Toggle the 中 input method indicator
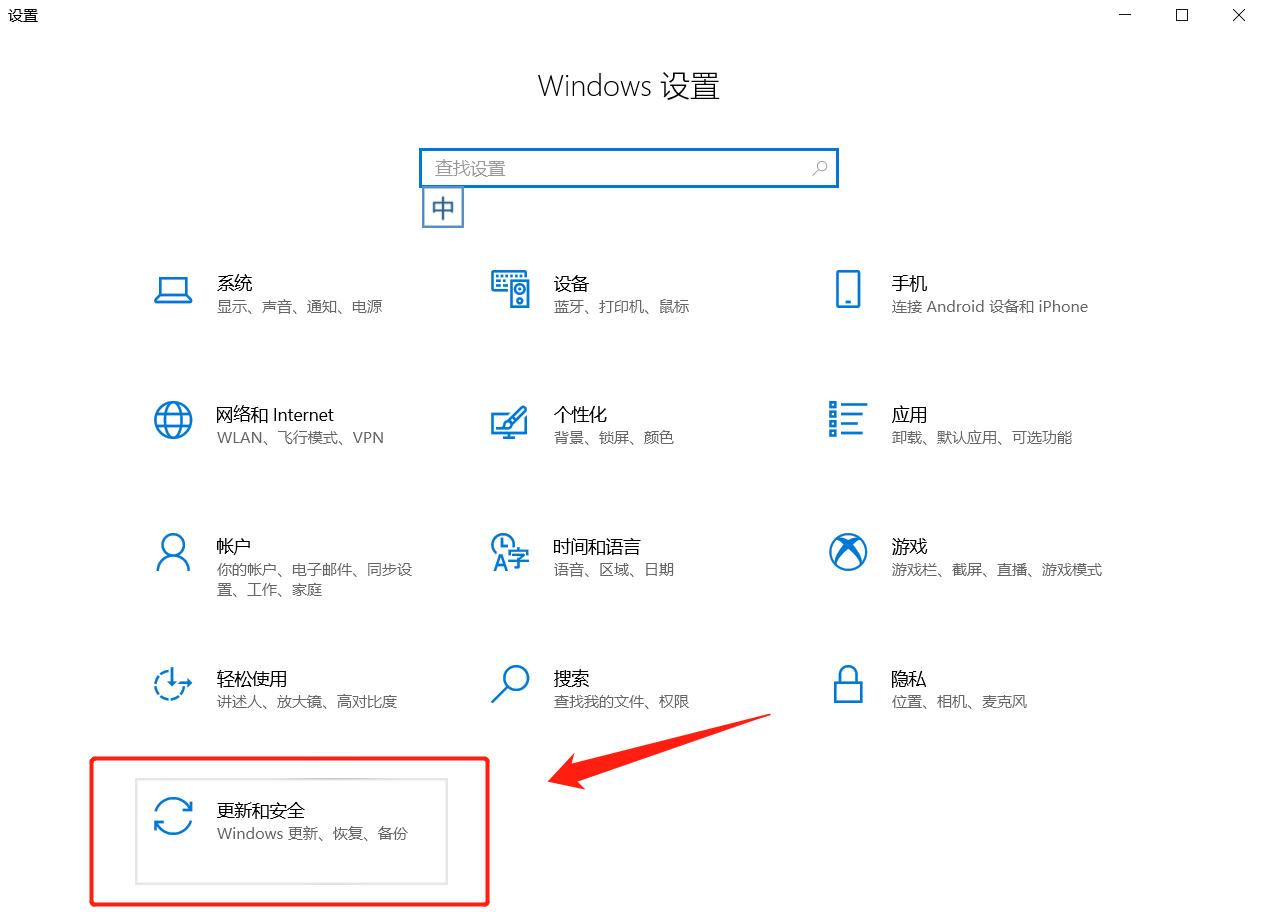1261x912 pixels. [x=443, y=208]
